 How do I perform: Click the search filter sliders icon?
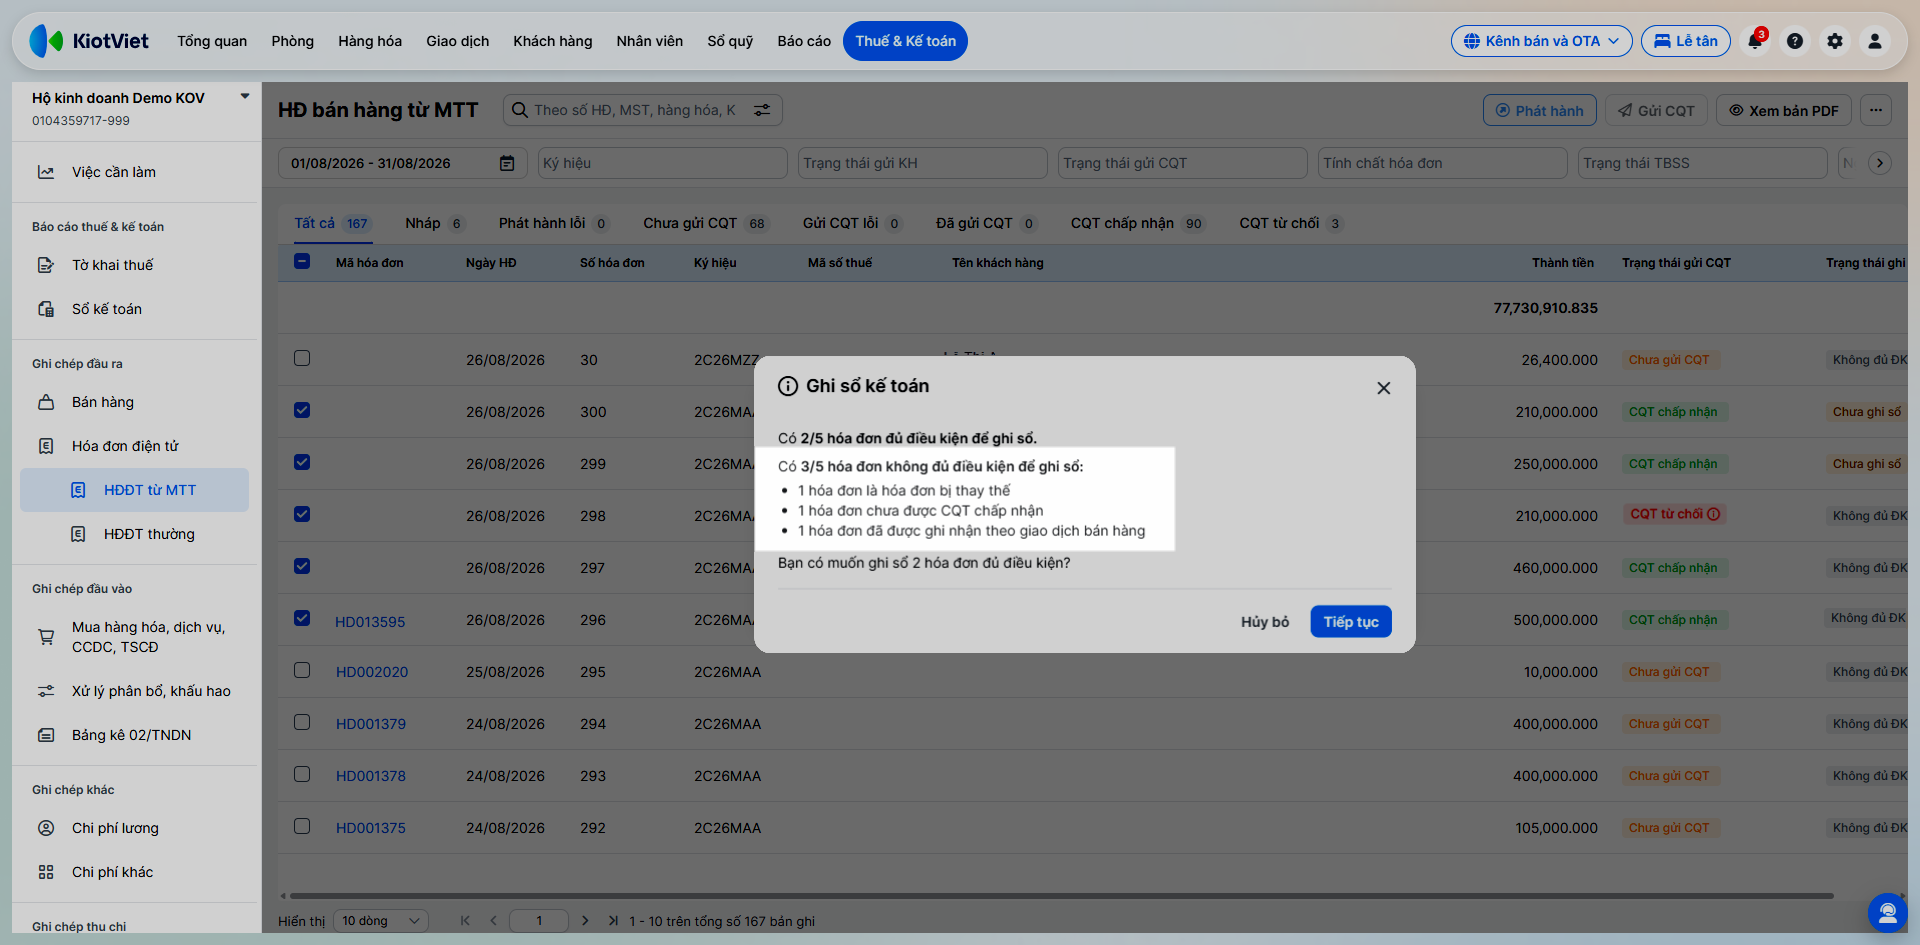pos(762,110)
